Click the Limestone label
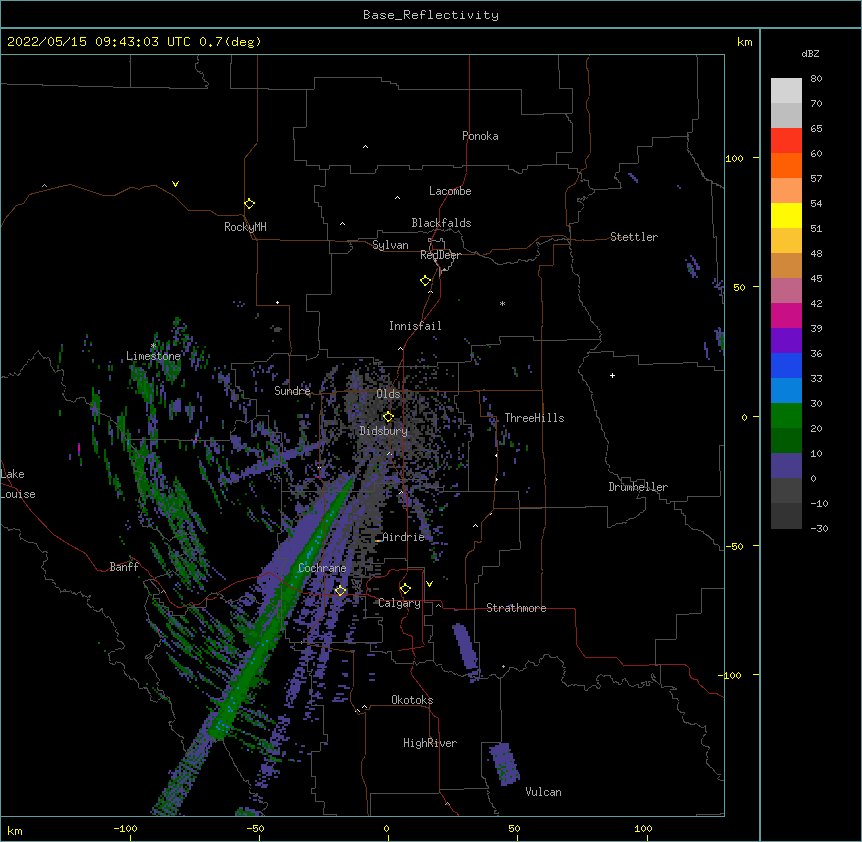Image resolution: width=862 pixels, height=842 pixels. (x=153, y=356)
